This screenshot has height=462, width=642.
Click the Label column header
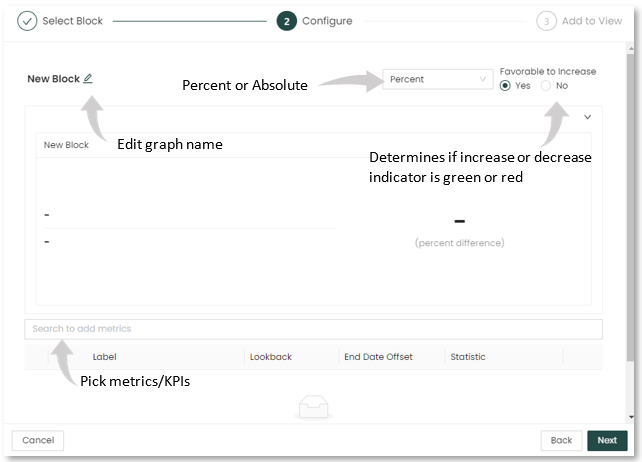(105, 357)
